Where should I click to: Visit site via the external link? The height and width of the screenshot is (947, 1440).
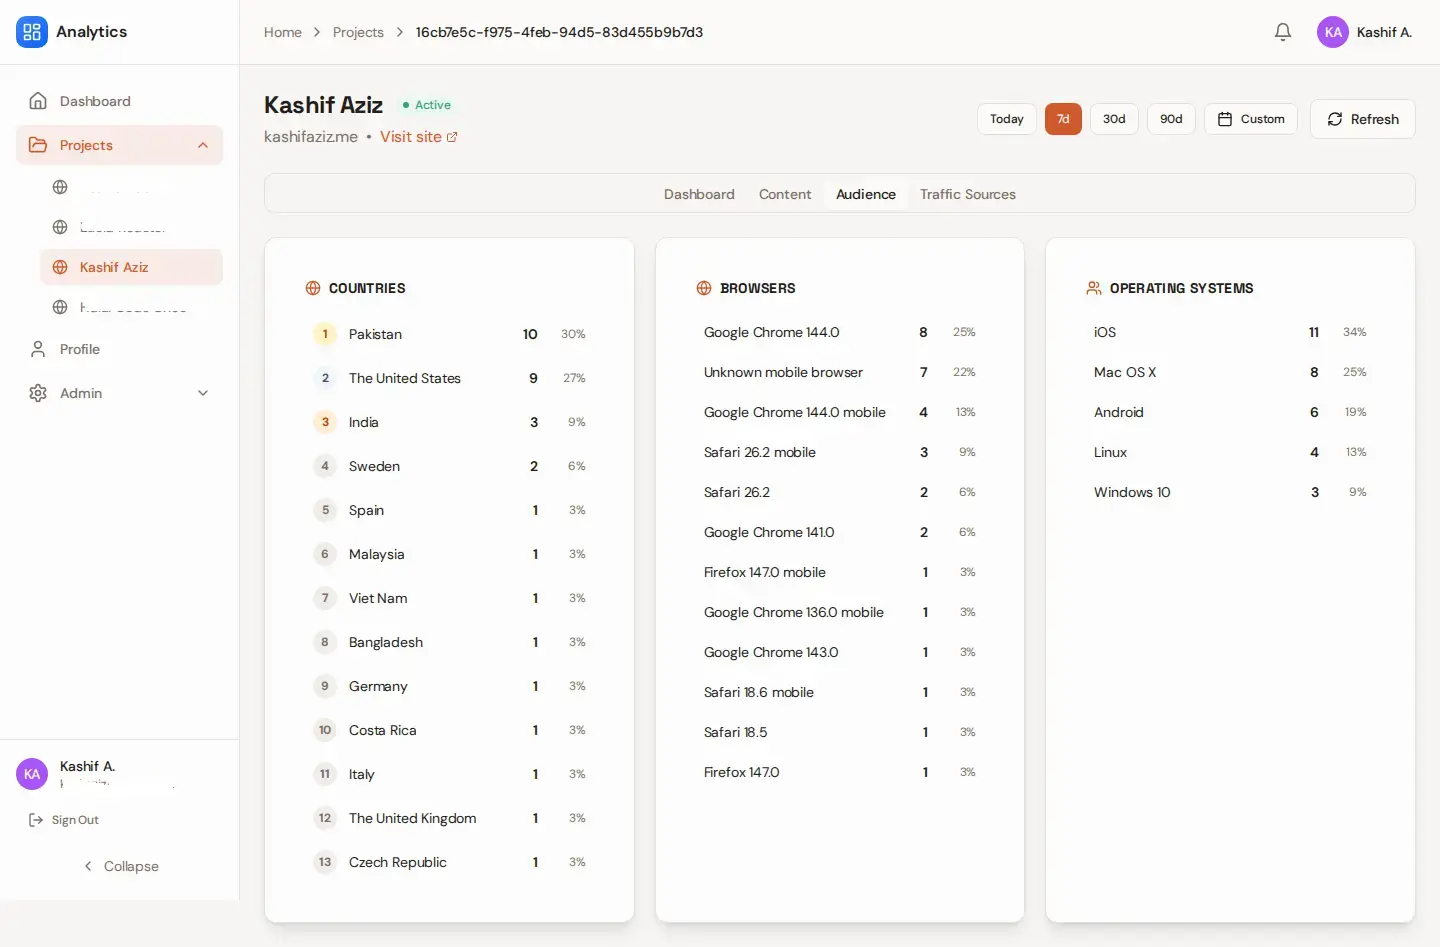418,137
